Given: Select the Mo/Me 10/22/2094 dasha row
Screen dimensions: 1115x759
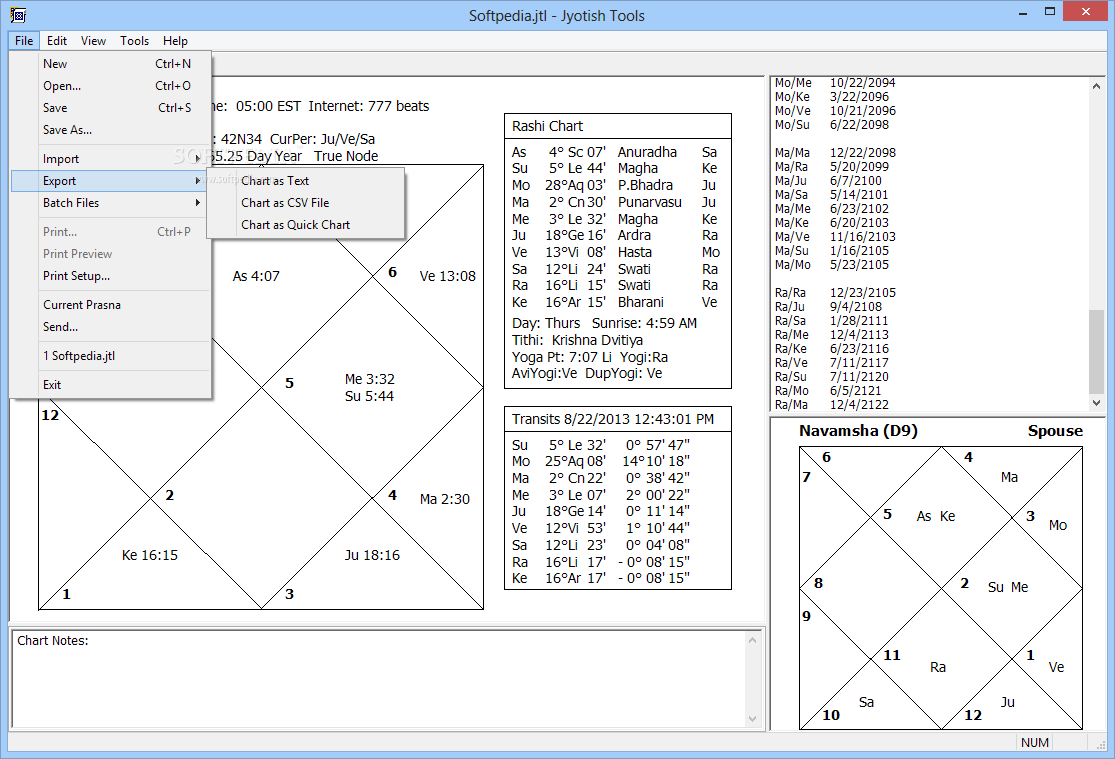Looking at the screenshot, I should click(x=835, y=83).
